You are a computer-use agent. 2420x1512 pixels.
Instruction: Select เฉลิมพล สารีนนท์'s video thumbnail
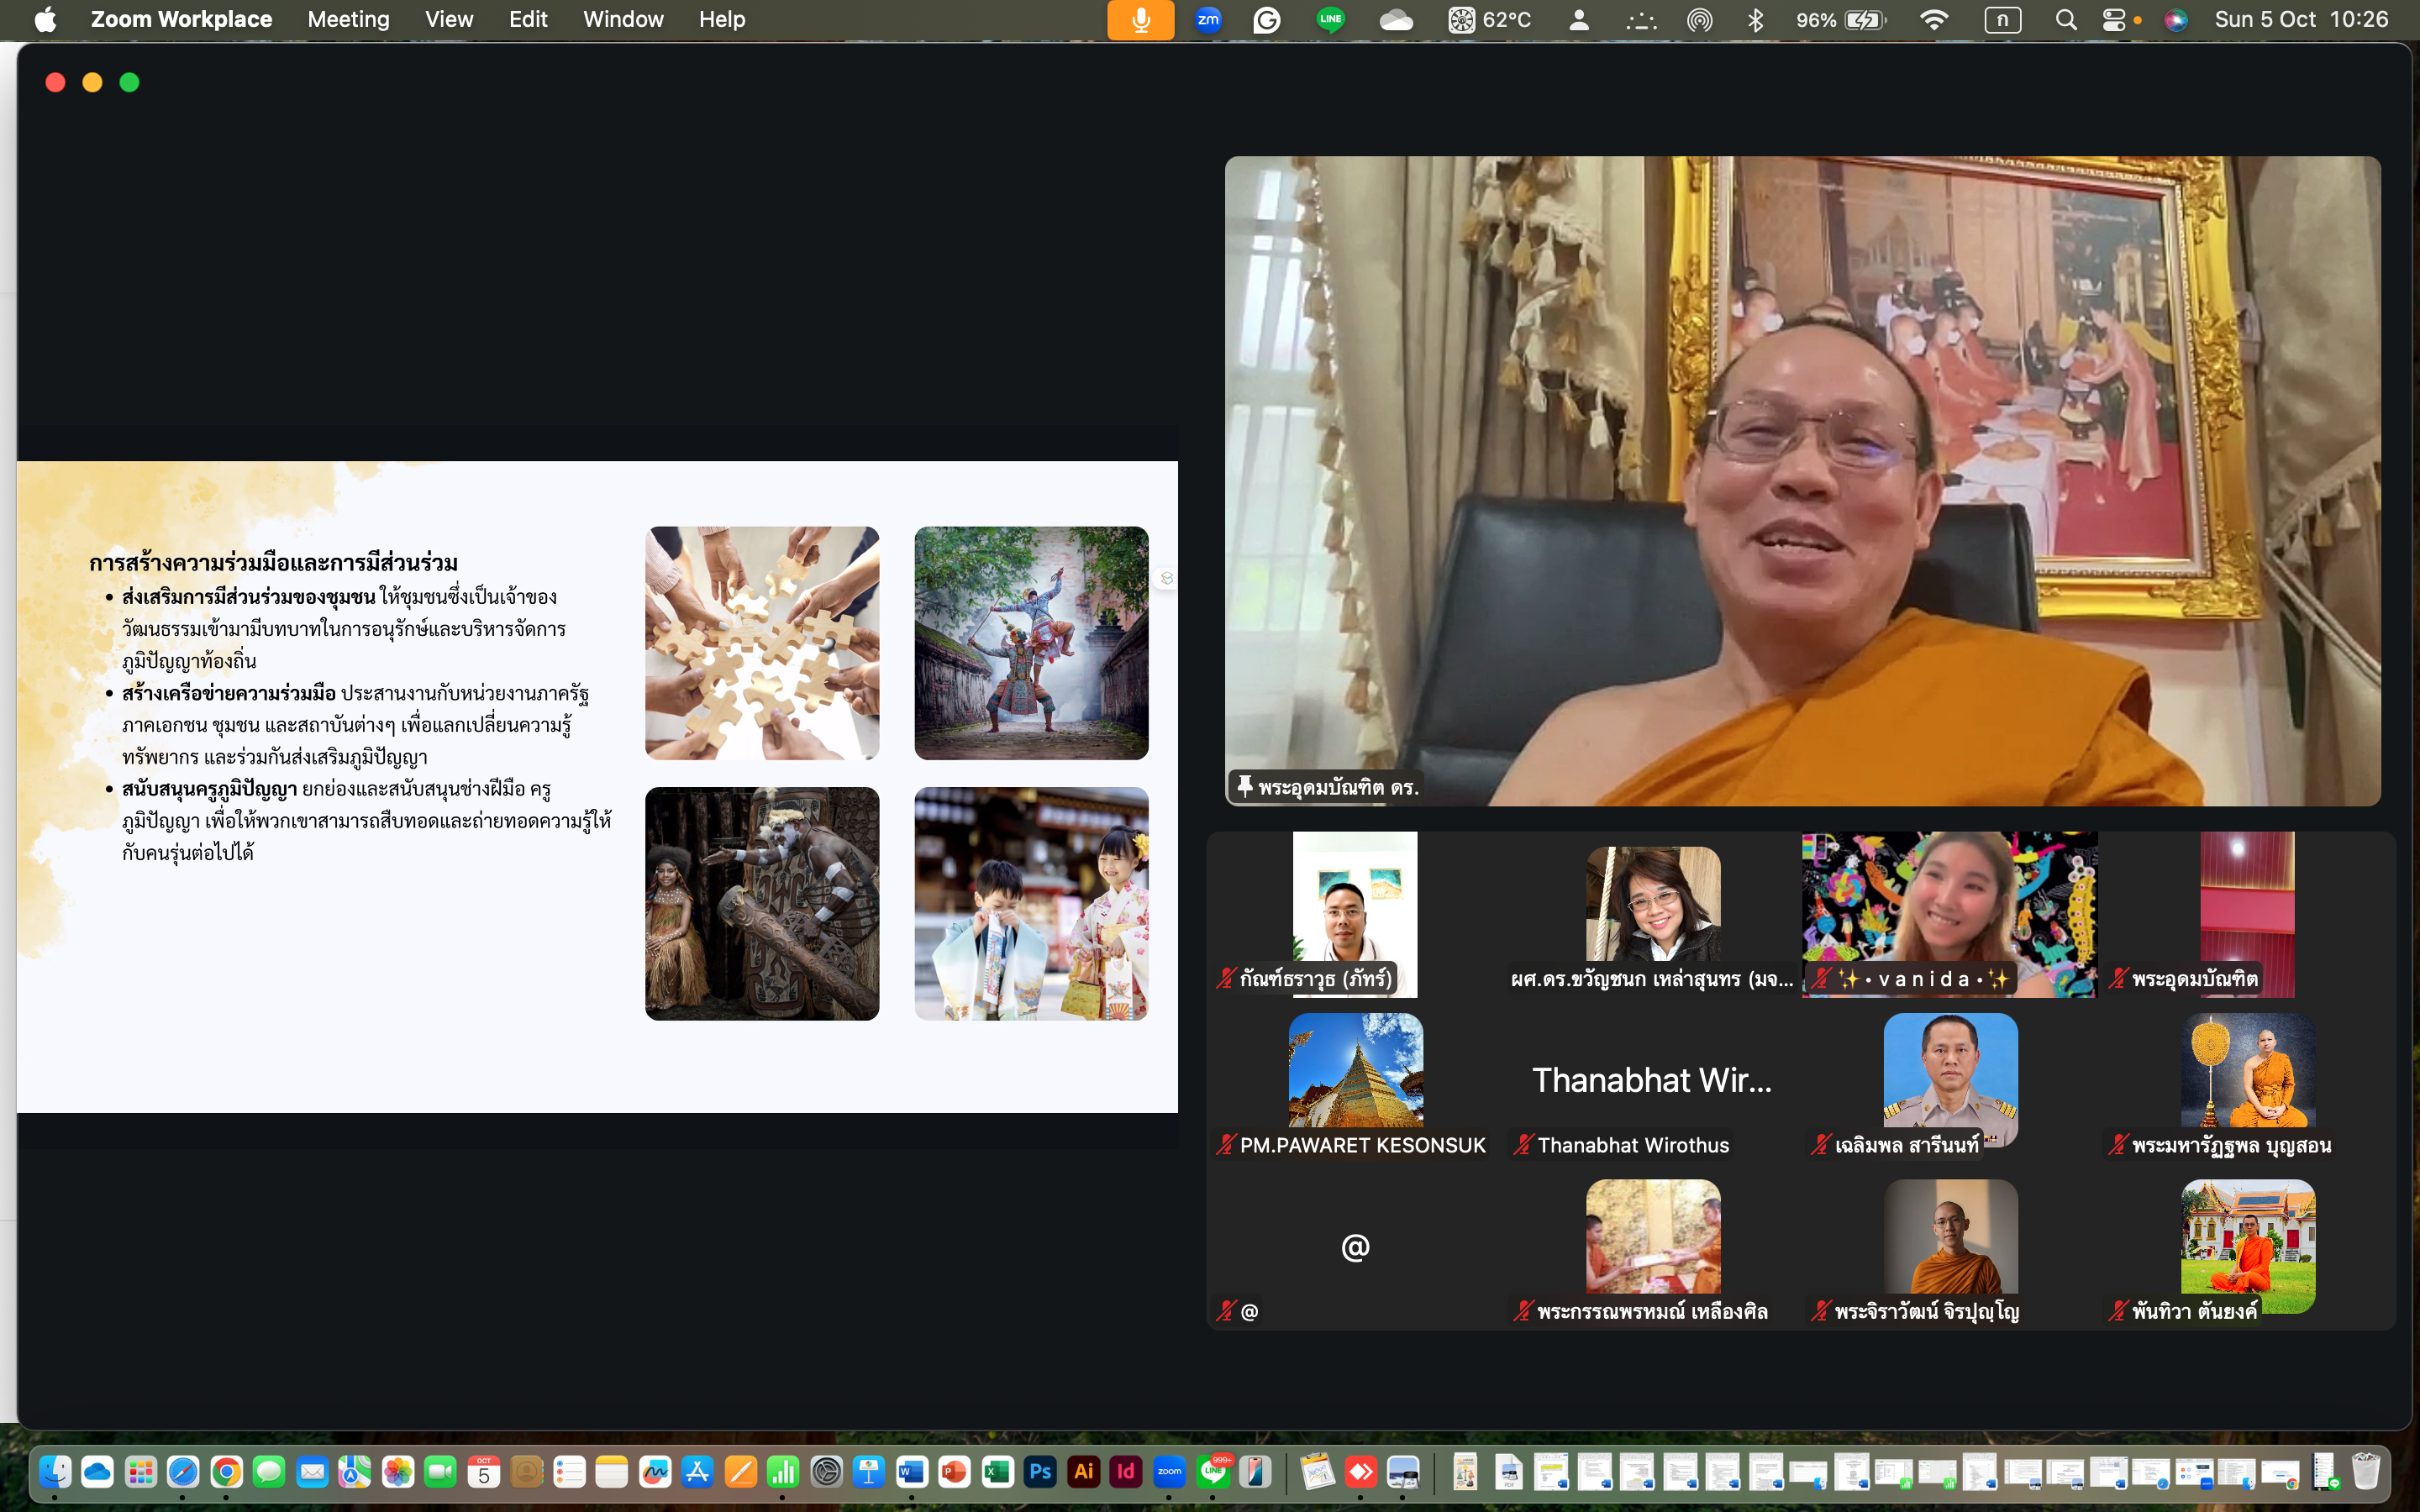coord(1950,1080)
